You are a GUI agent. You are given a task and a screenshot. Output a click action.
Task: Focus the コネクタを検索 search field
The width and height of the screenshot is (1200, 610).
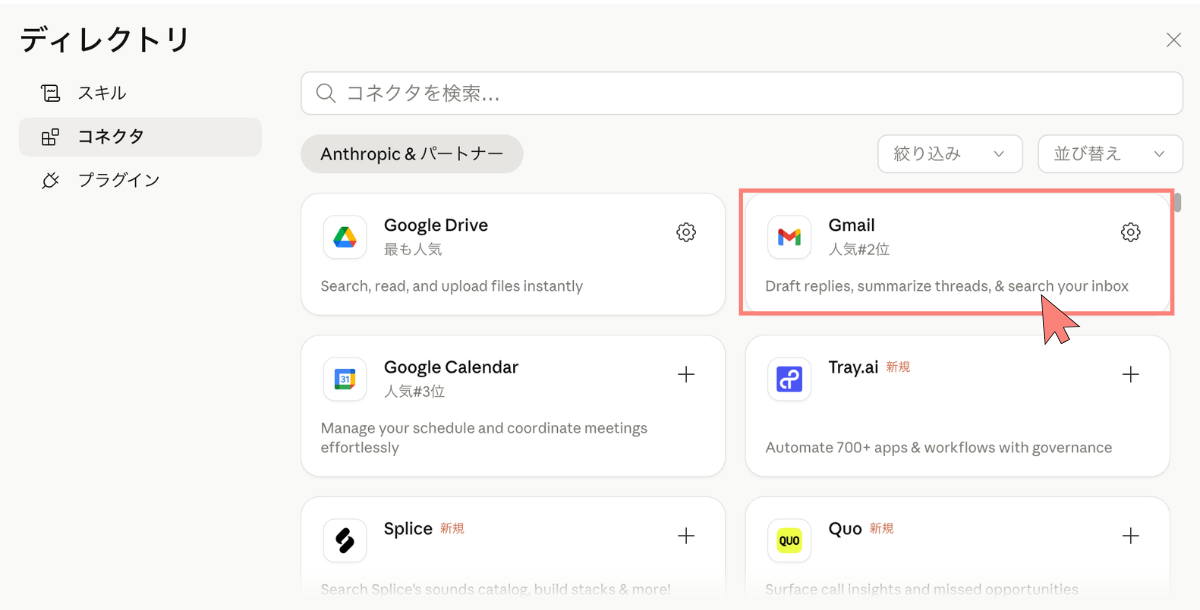pyautogui.click(x=742, y=93)
